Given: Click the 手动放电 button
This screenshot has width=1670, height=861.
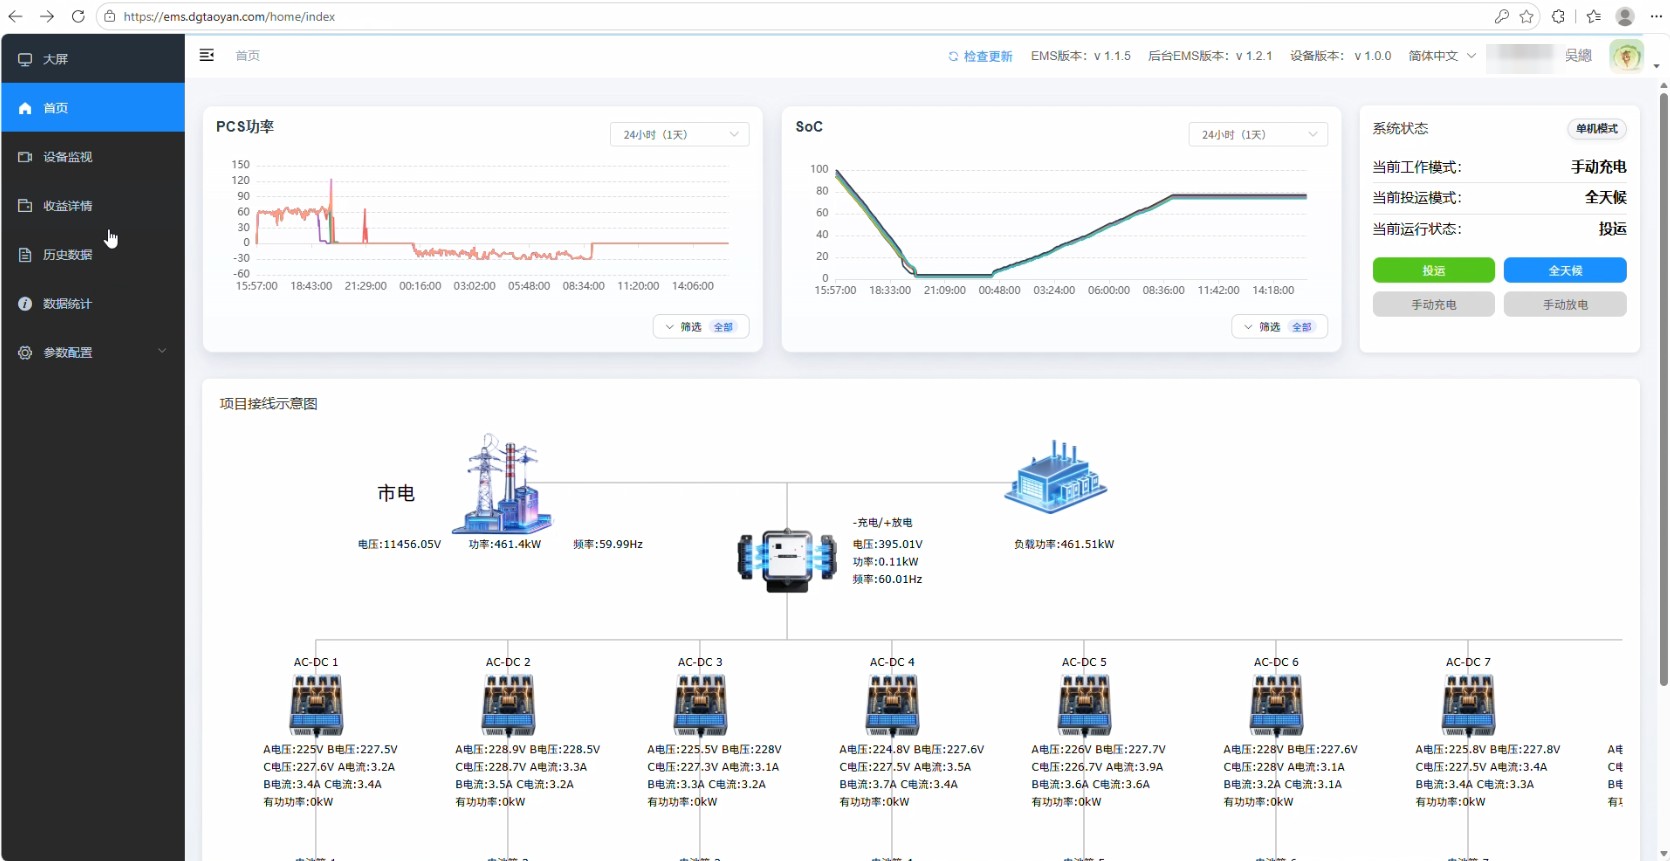Looking at the screenshot, I should point(1565,304).
